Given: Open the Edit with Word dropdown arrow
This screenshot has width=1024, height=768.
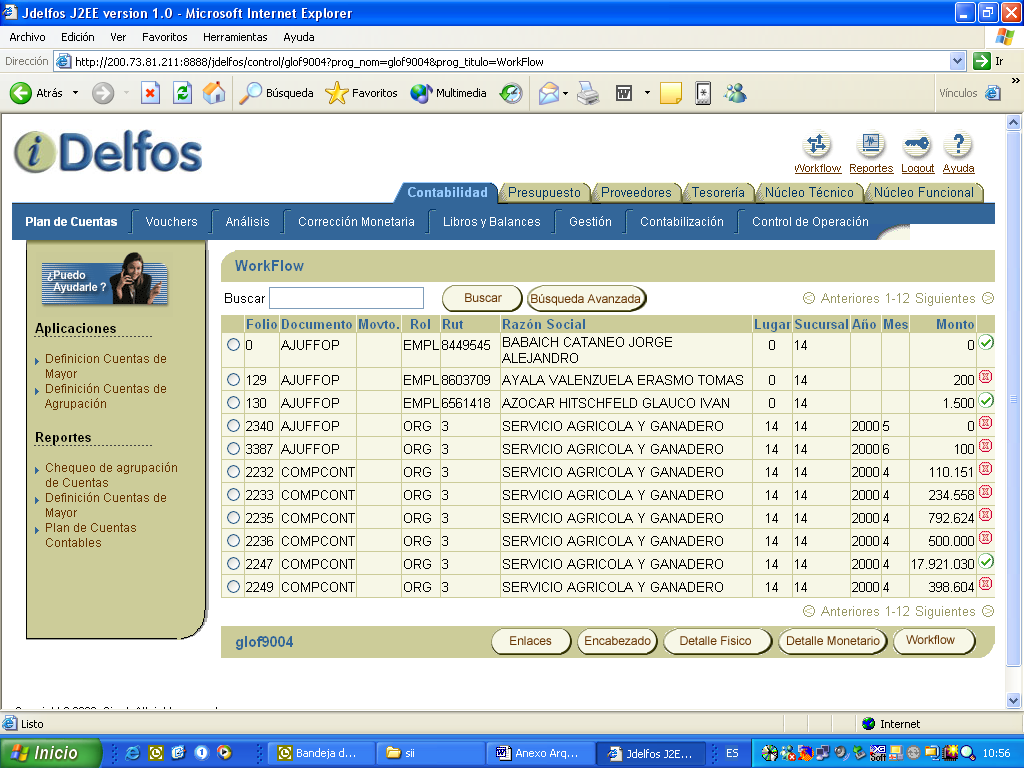Looking at the screenshot, I should coord(647,93).
